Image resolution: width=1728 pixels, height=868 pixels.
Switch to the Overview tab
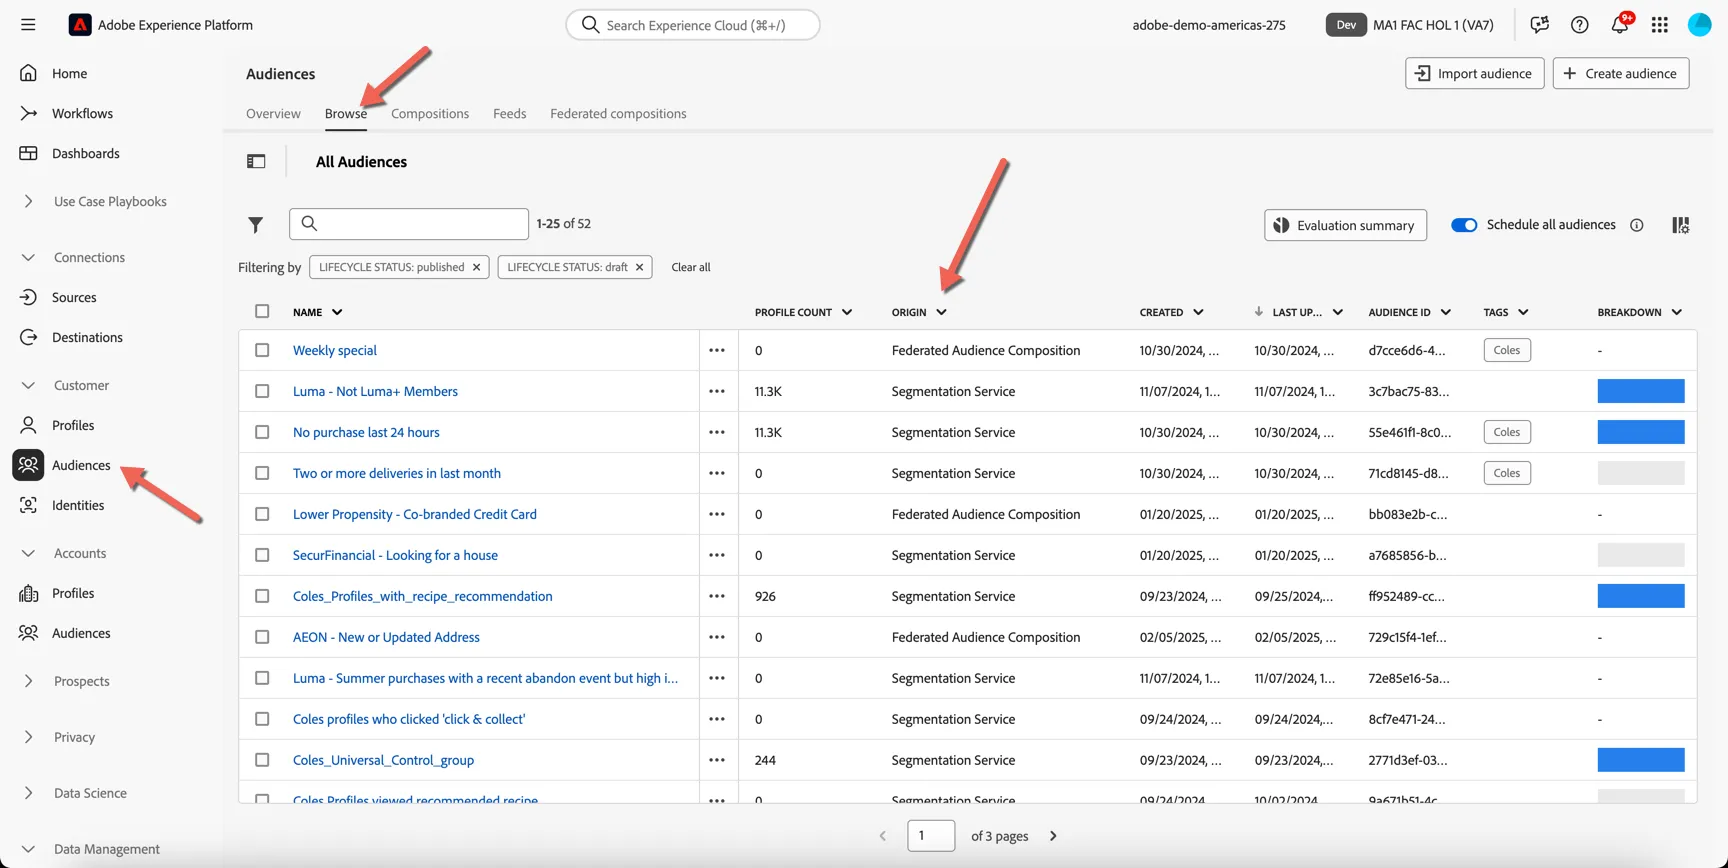[x=273, y=114]
